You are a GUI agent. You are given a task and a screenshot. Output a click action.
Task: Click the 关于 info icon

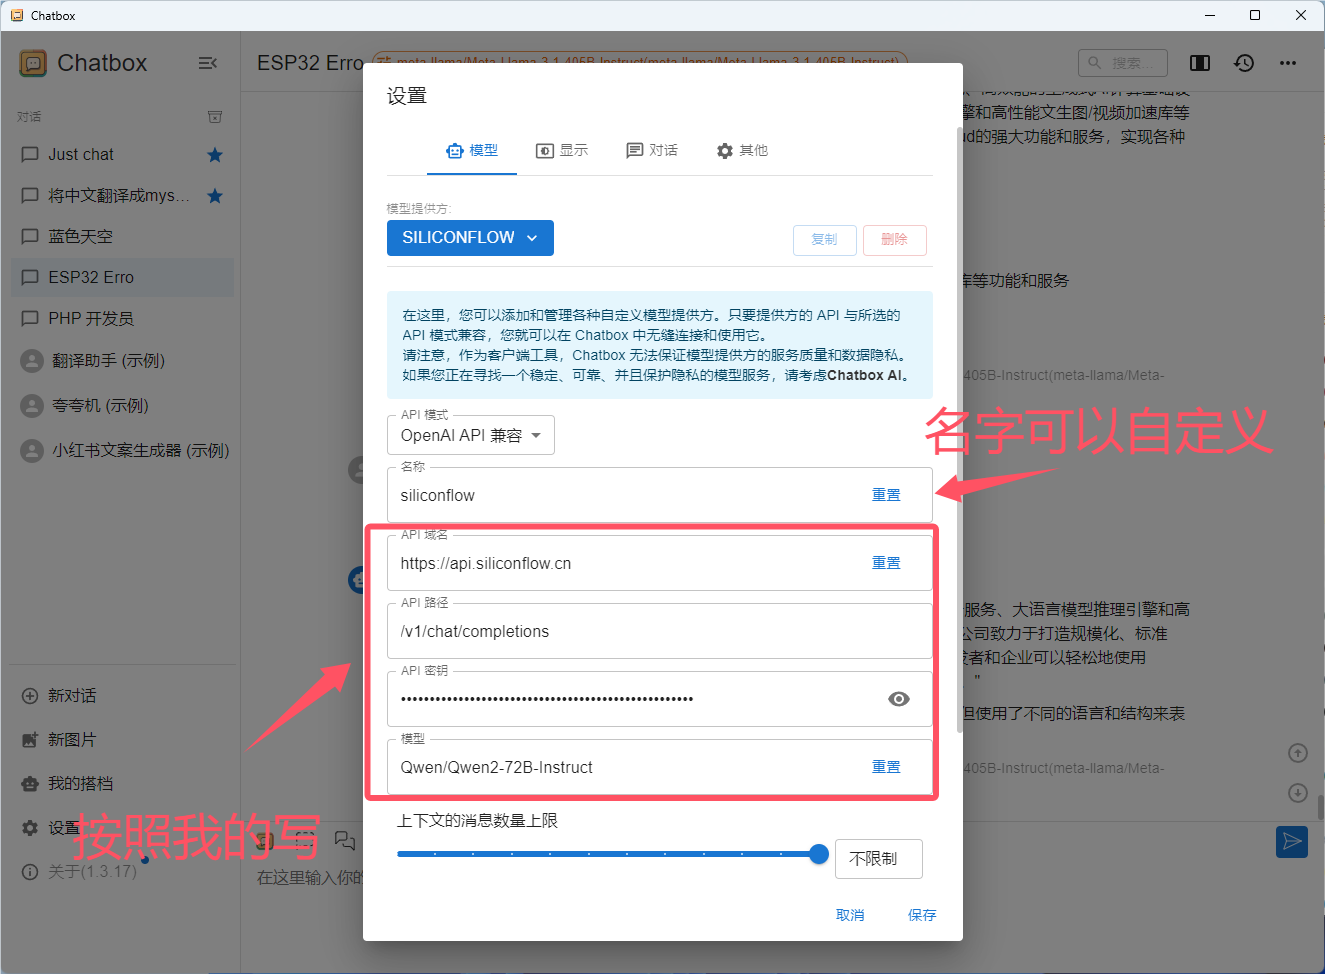pos(30,872)
